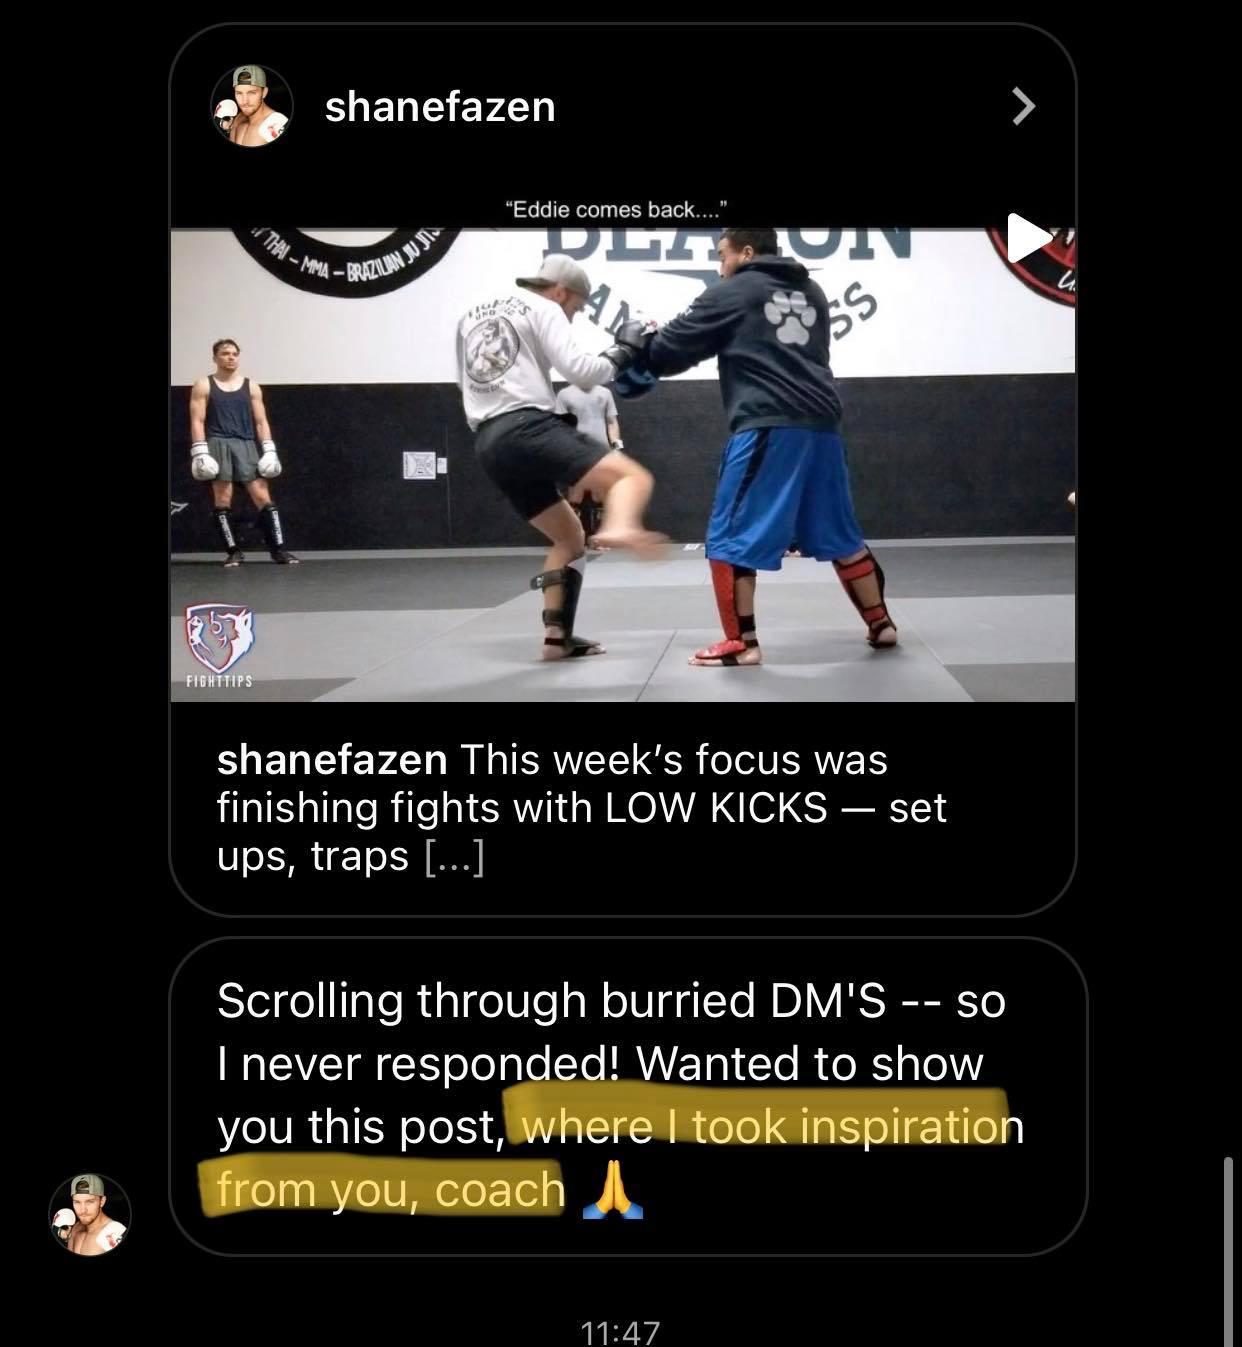This screenshot has width=1242, height=1347.
Task: Open shared post via the chevron arrow
Action: tap(1022, 105)
